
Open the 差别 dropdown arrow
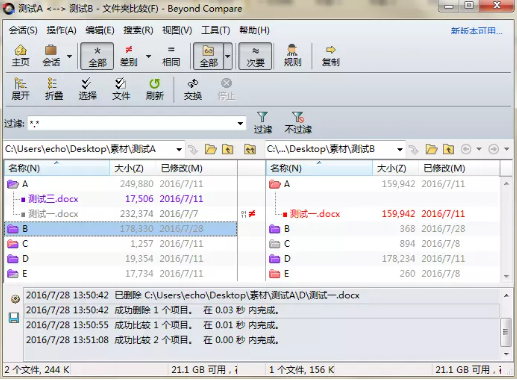(148, 56)
